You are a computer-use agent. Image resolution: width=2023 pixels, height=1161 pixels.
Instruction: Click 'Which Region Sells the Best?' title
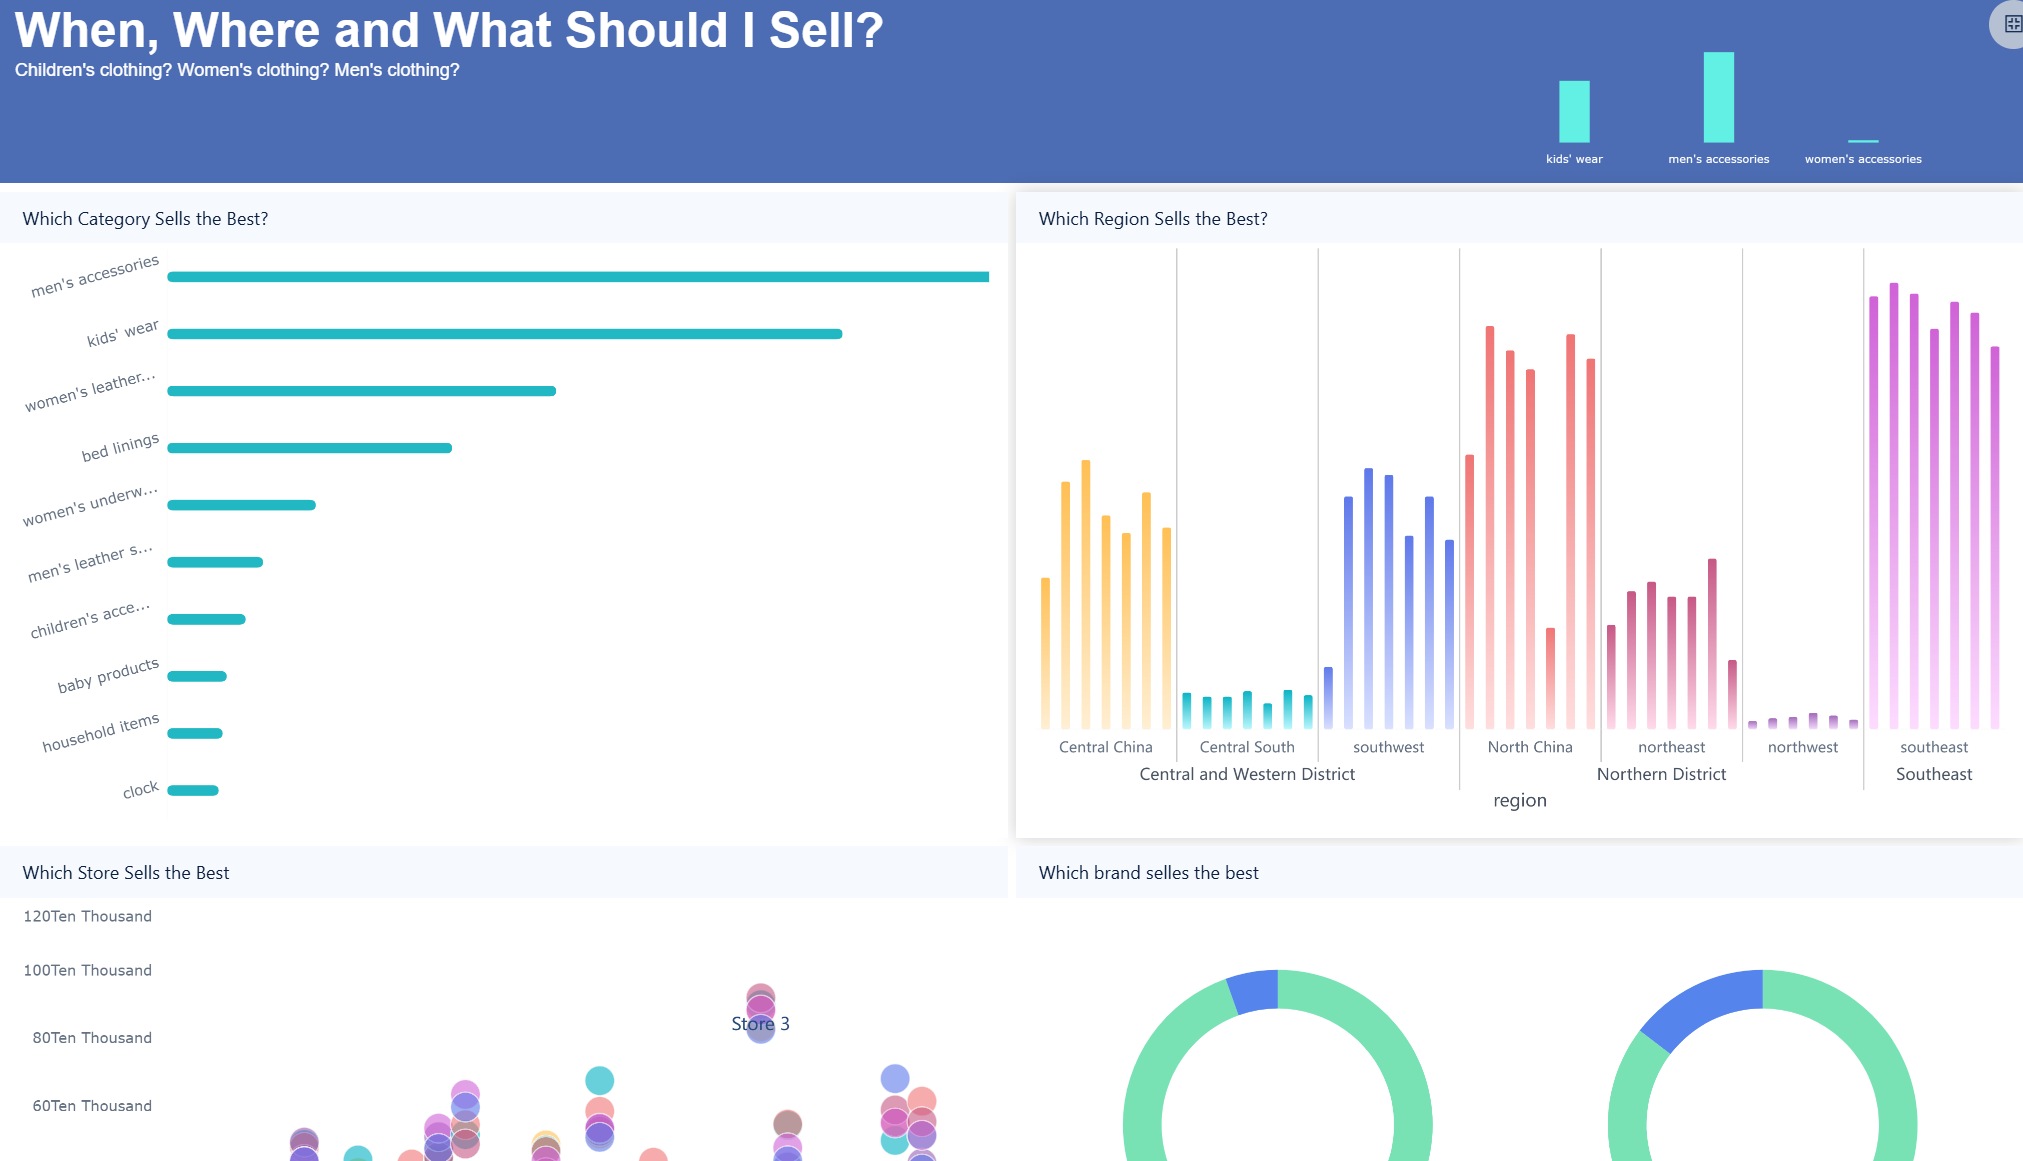coord(1152,219)
